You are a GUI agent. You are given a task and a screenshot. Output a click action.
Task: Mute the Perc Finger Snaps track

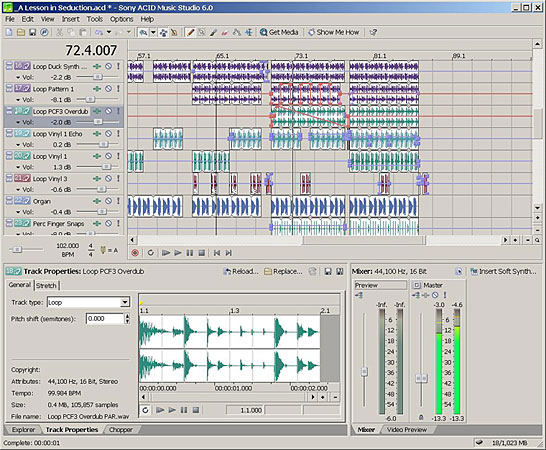click(109, 223)
